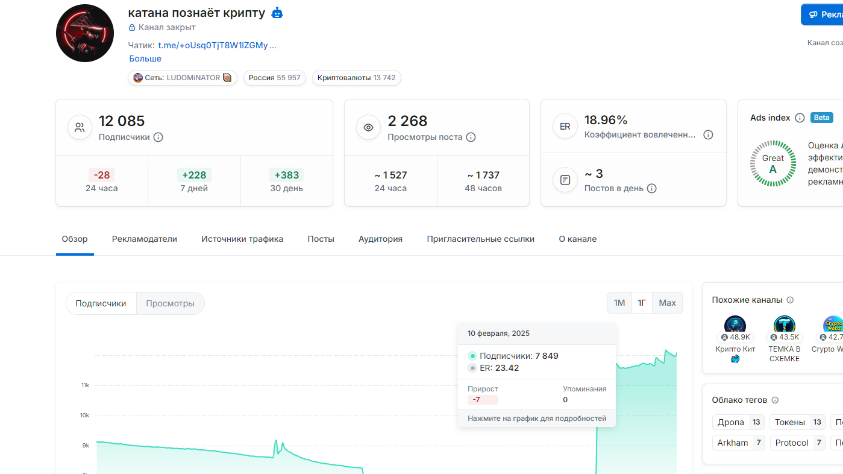Open similar channel Крипто Кит
The image size is (843, 474).
735,339
